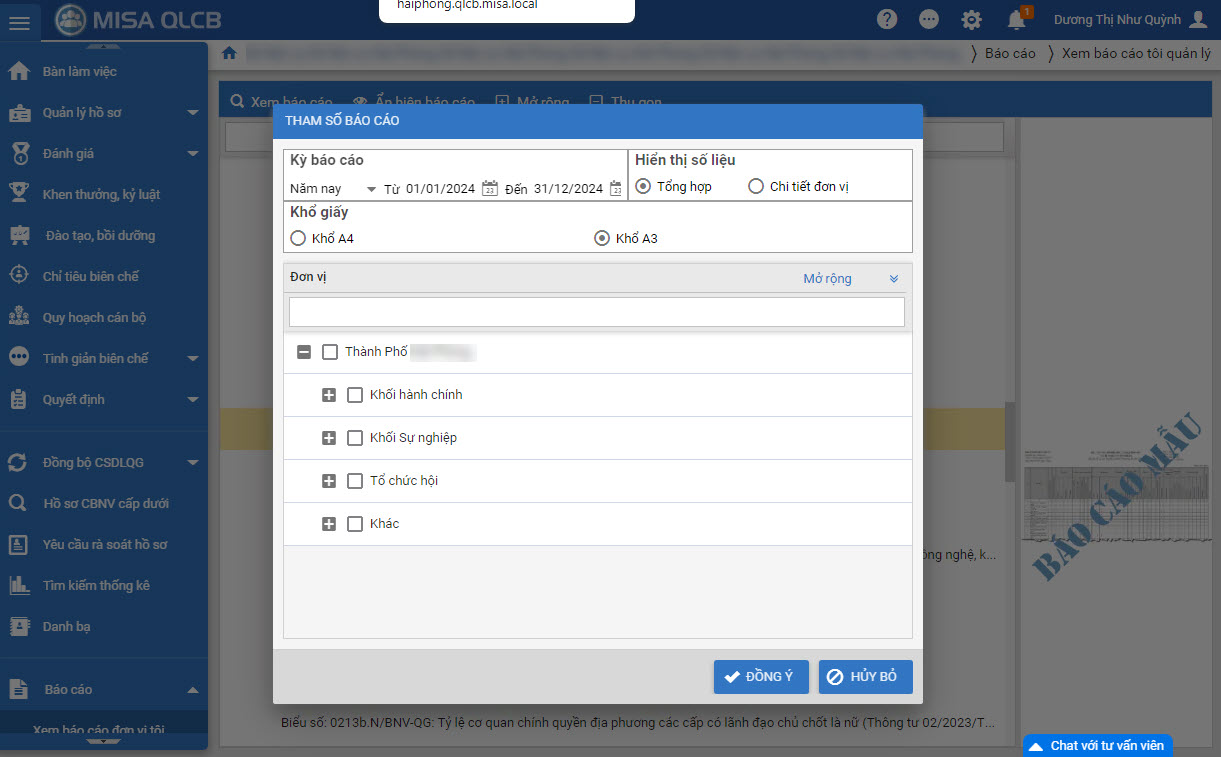Check the Khối hành chính checkbox

coord(355,395)
